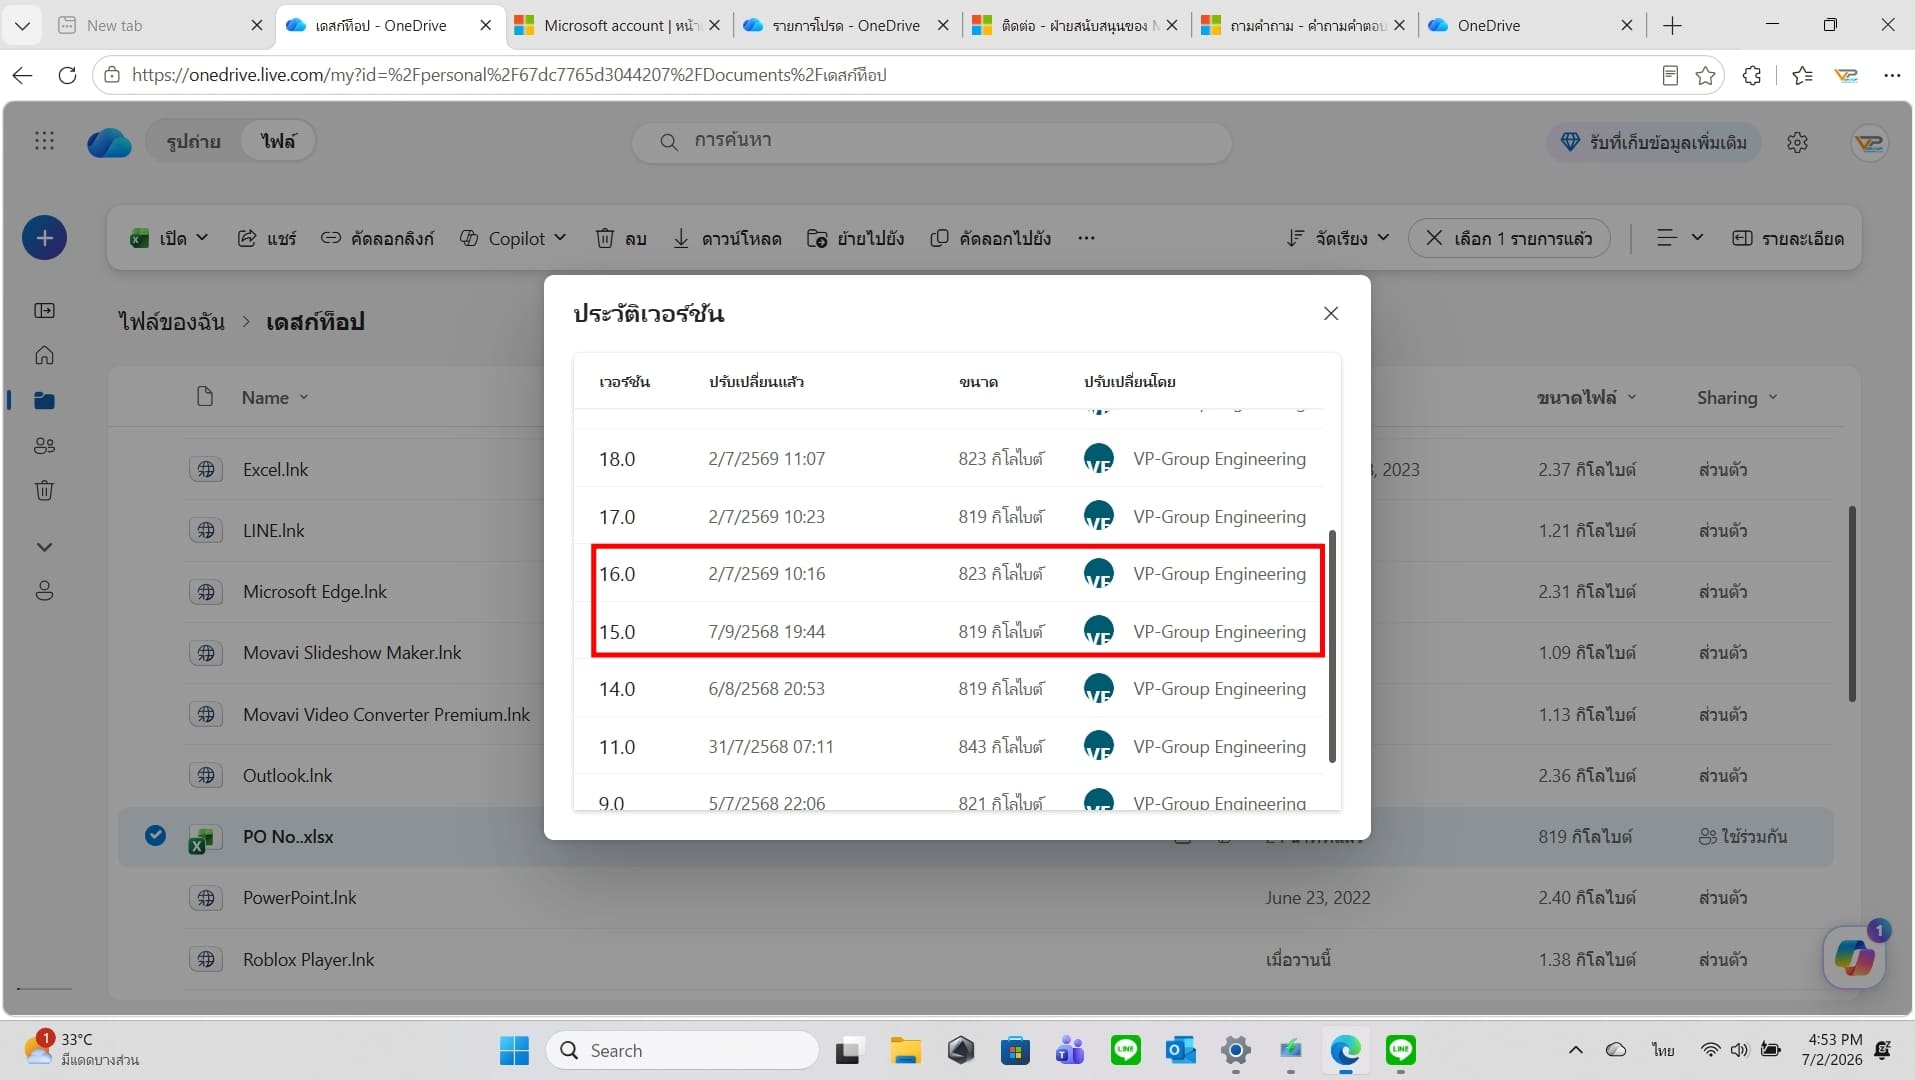Viewport: 1915px width, 1080px height.
Task: Open the app launcher waffle icon
Action: [x=44, y=141]
